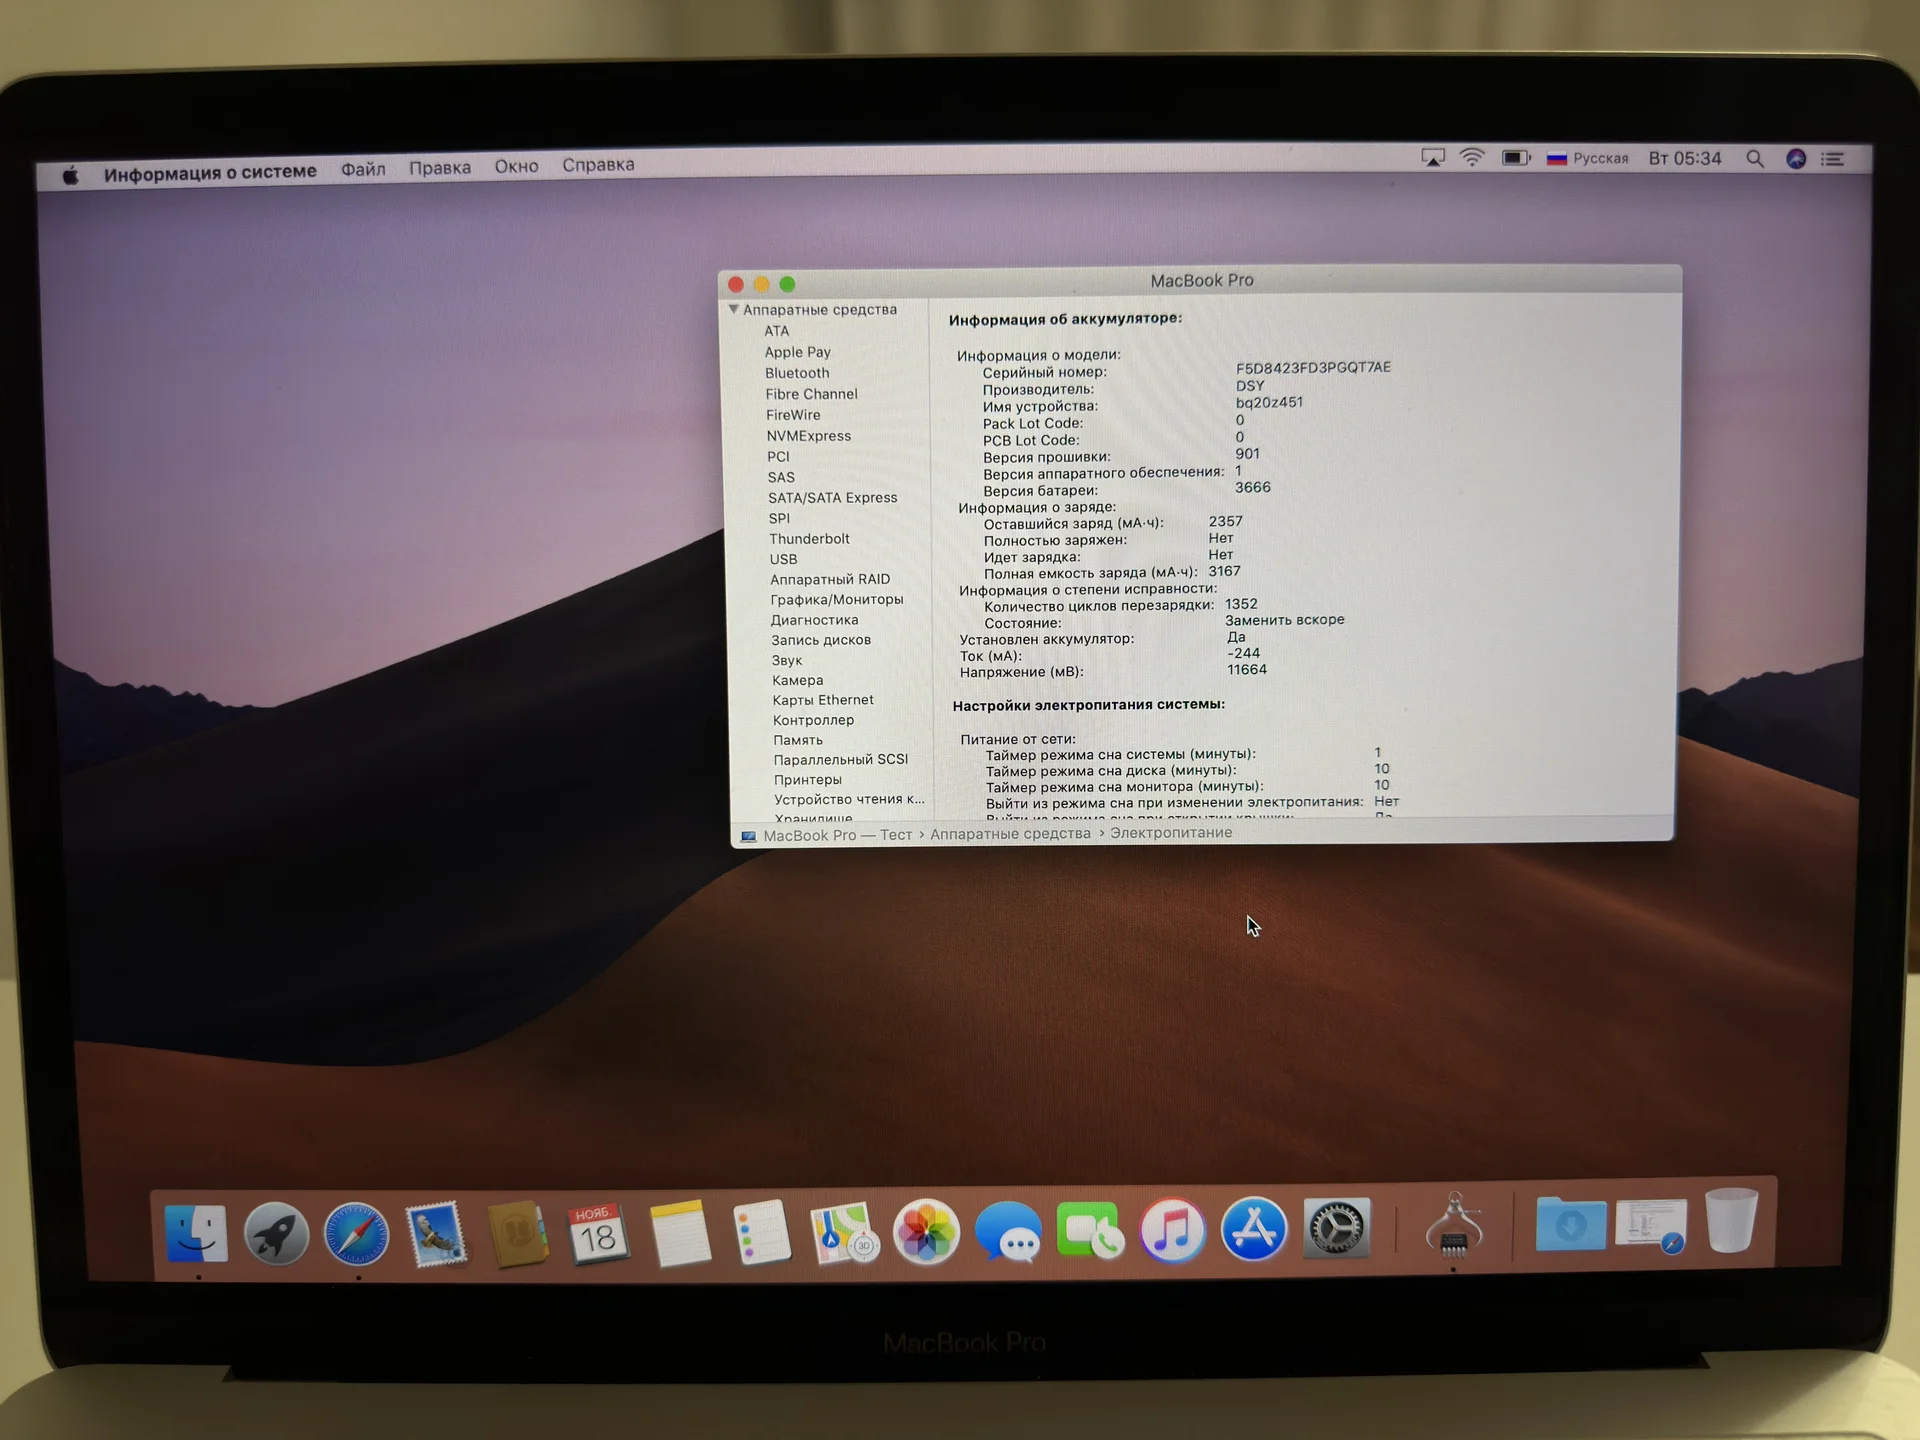Screen dimensions: 1920x1440
Task: Open the Справка menu
Action: [598, 164]
